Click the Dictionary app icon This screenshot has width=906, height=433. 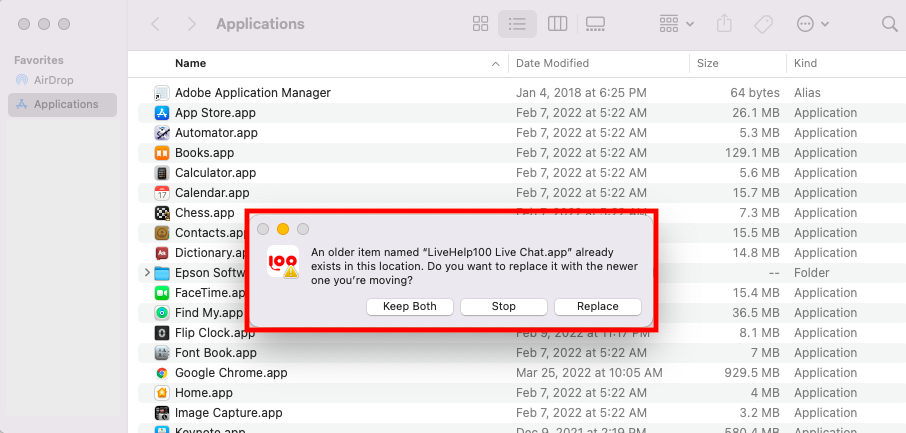(x=162, y=253)
